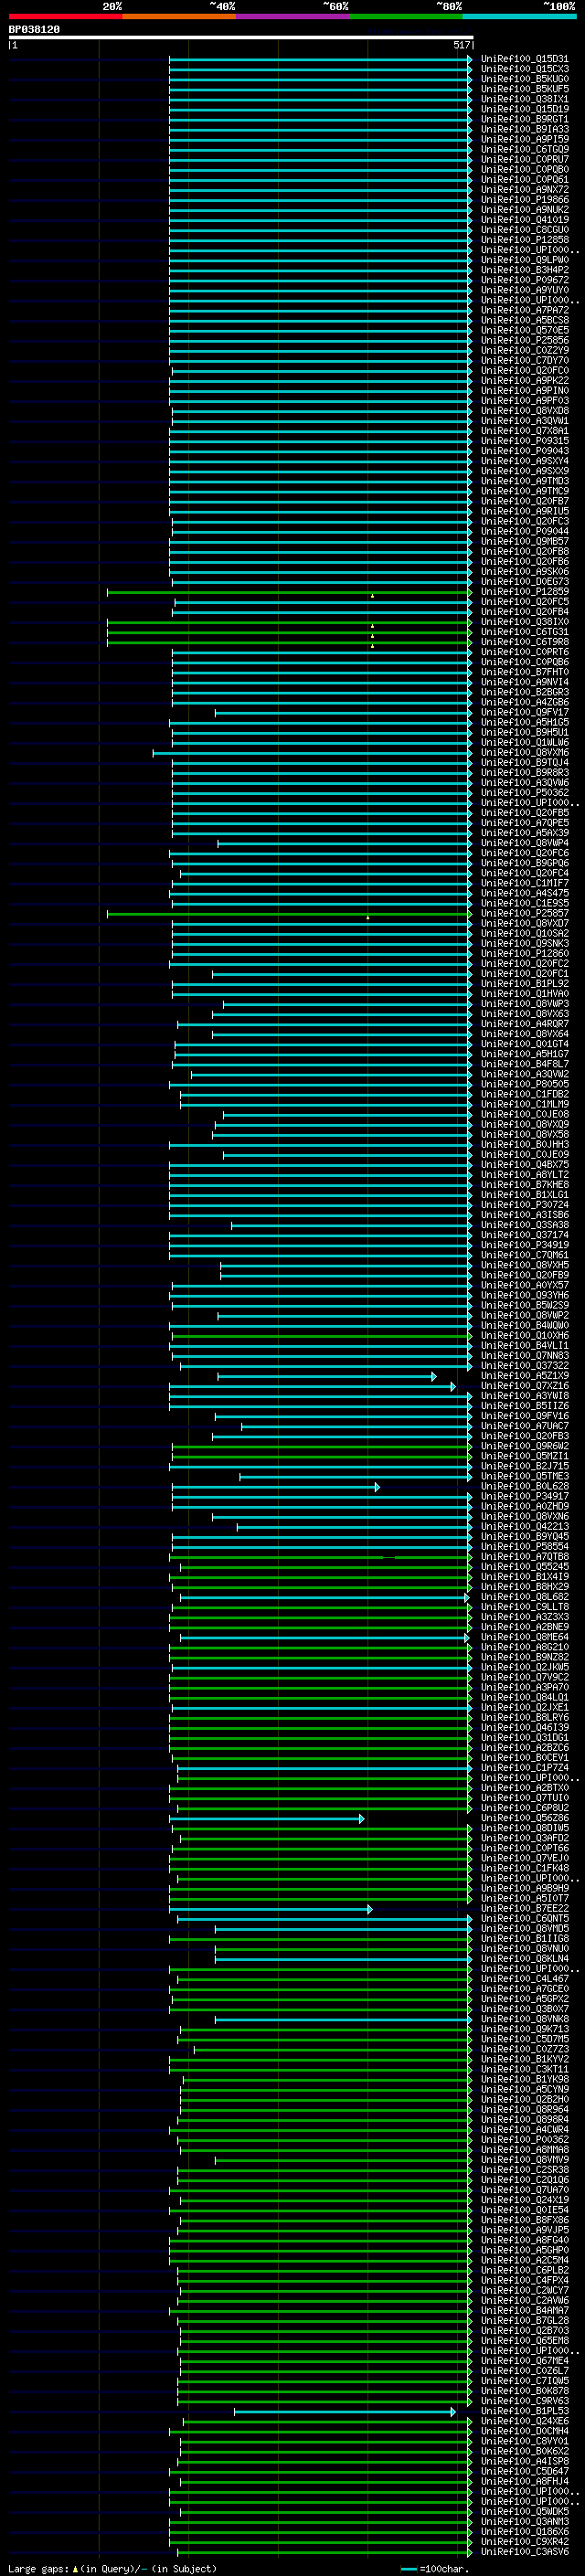Select hit UniRef100_P12858

click(525, 240)
